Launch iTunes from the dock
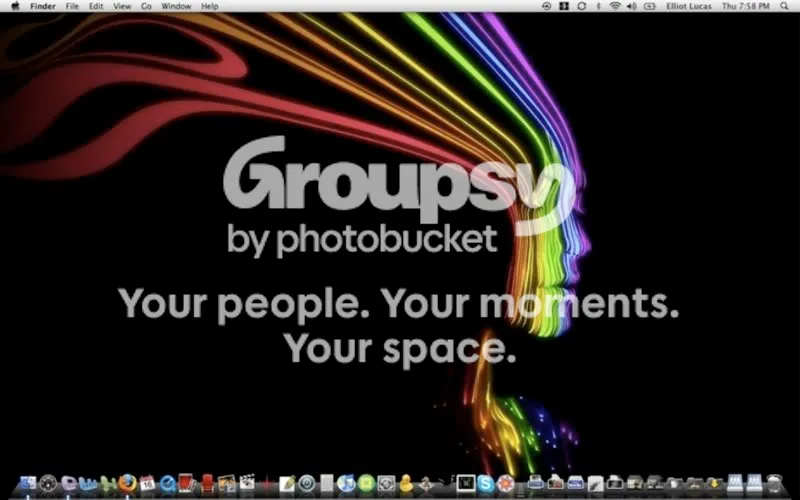This screenshot has width=800, height=500. coord(346,483)
